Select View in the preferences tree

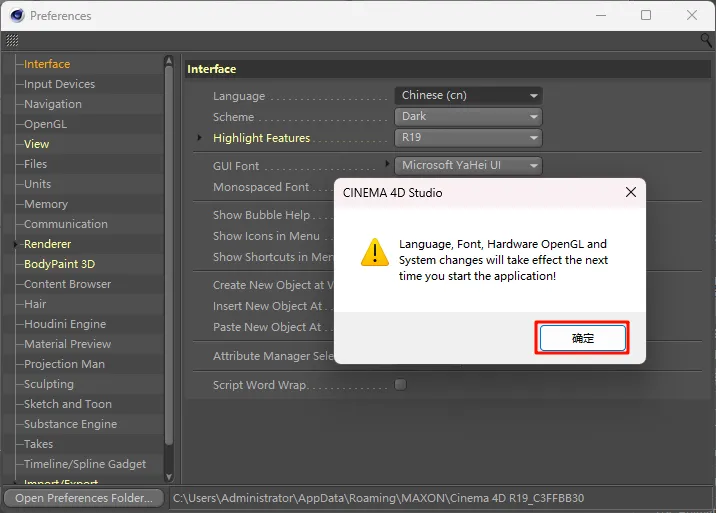point(37,144)
